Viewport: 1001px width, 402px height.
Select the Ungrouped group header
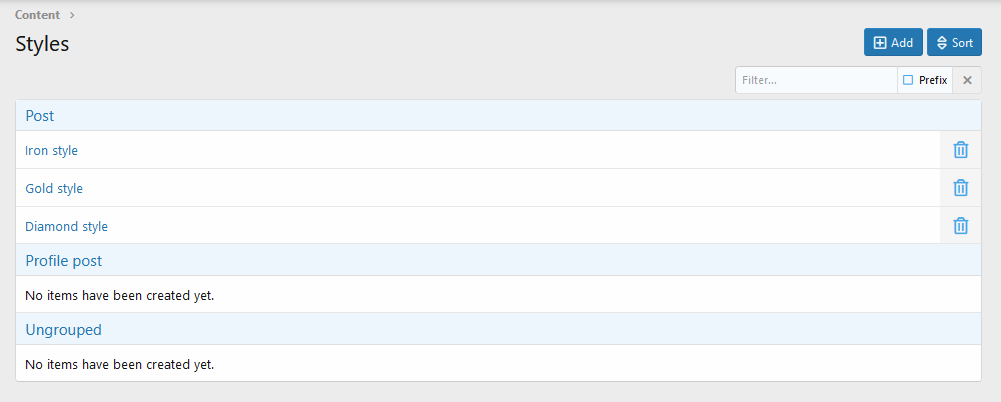pos(63,329)
